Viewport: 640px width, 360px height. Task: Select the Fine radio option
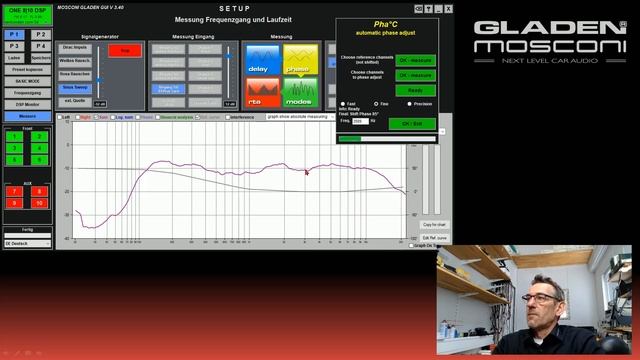[x=376, y=104]
